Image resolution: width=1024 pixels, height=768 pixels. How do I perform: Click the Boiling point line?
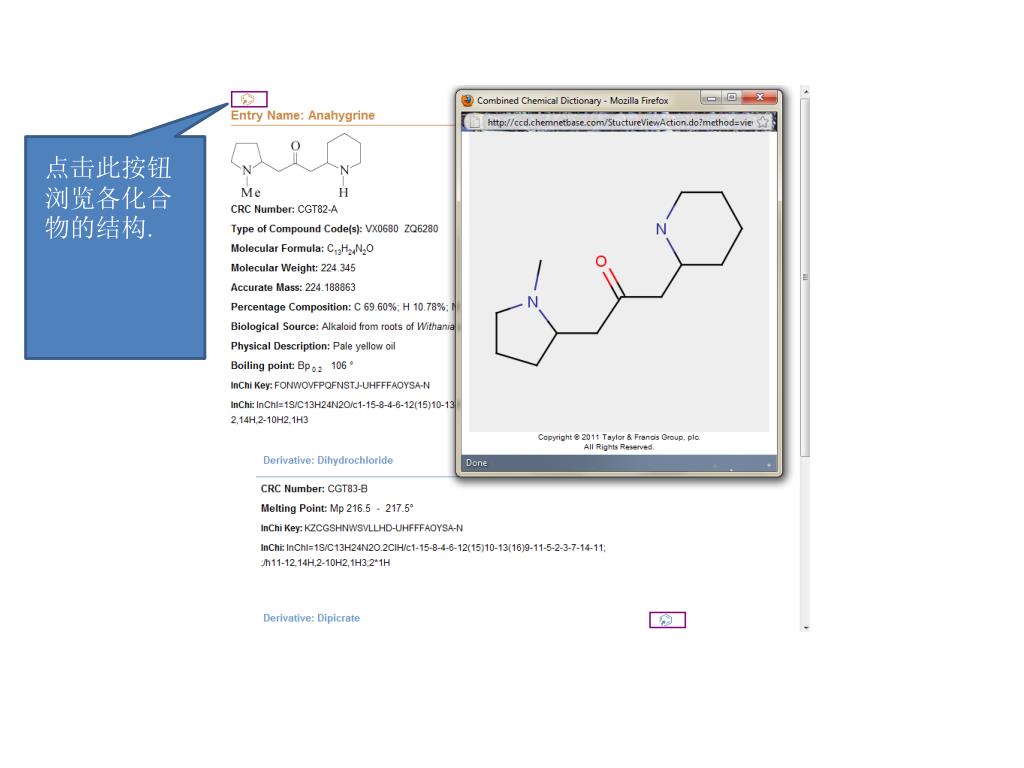[x=292, y=366]
